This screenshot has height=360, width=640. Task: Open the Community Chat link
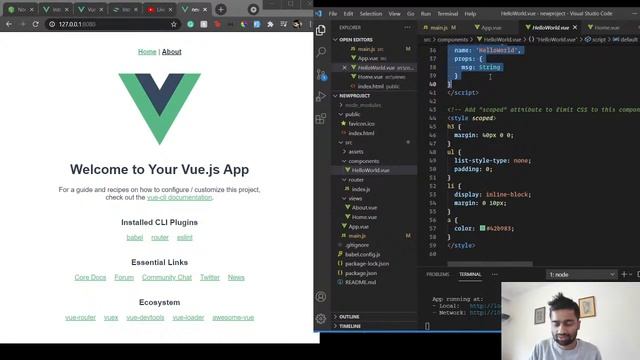point(167,278)
